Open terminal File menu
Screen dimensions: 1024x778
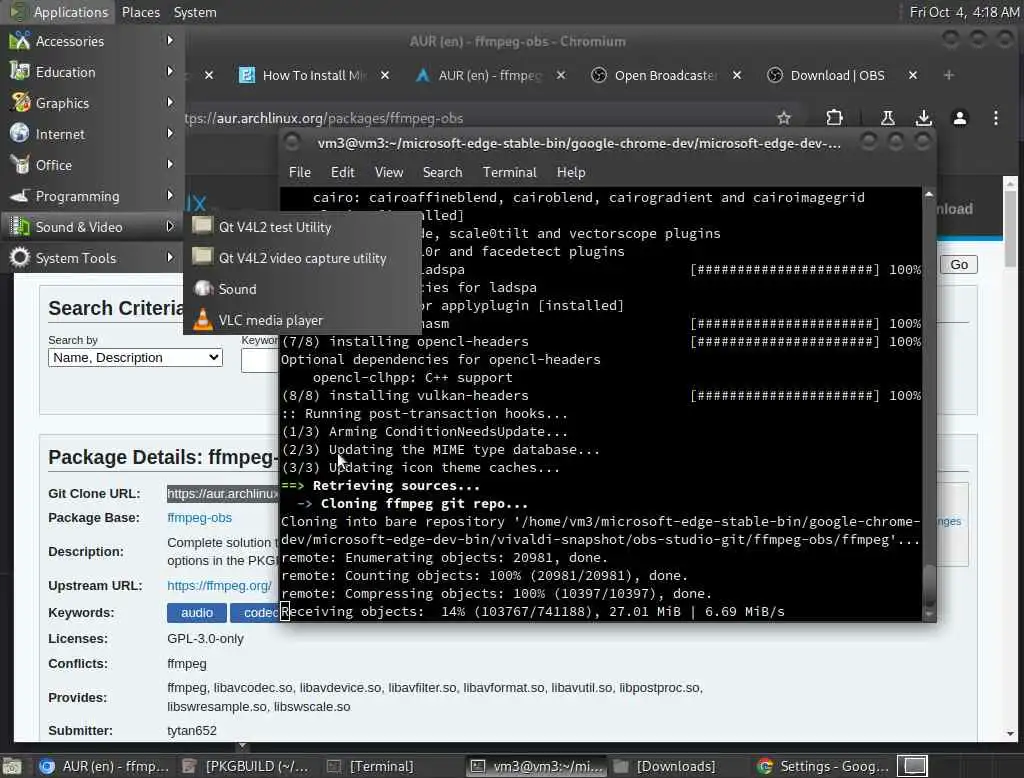pos(300,172)
